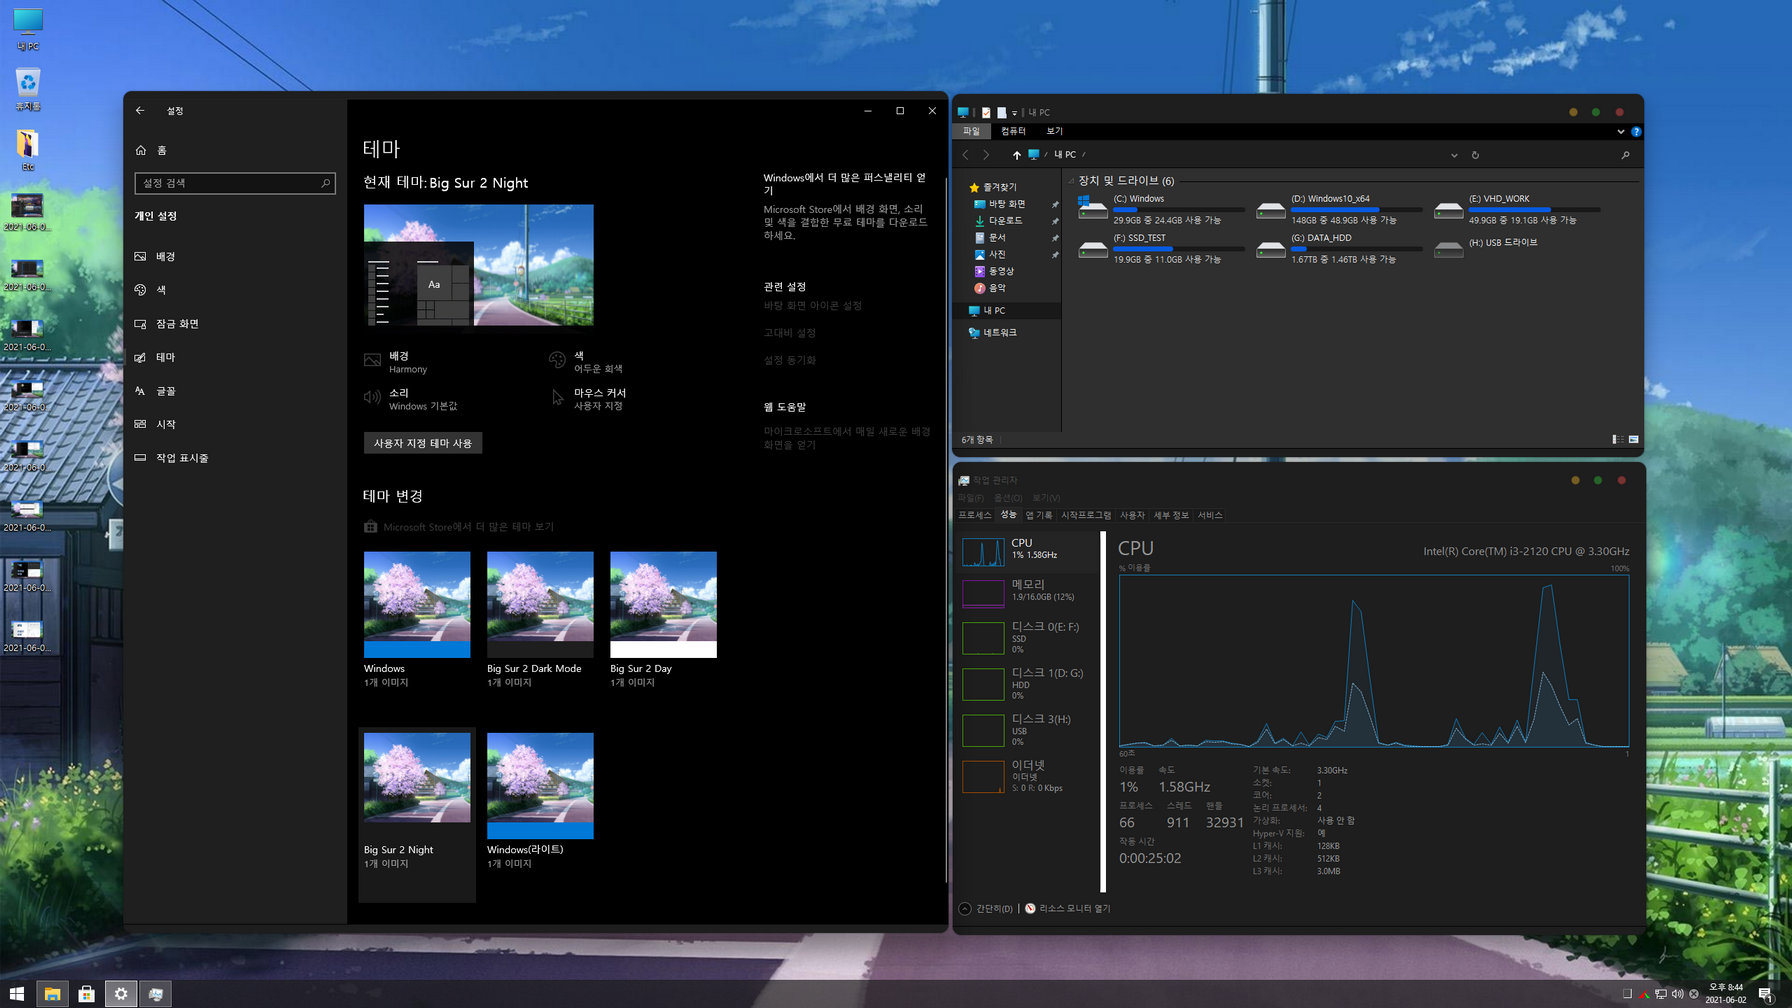The width and height of the screenshot is (1792, 1008).
Task: Open the 보기 tab in Explorer ribbon
Action: pyautogui.click(x=1054, y=131)
